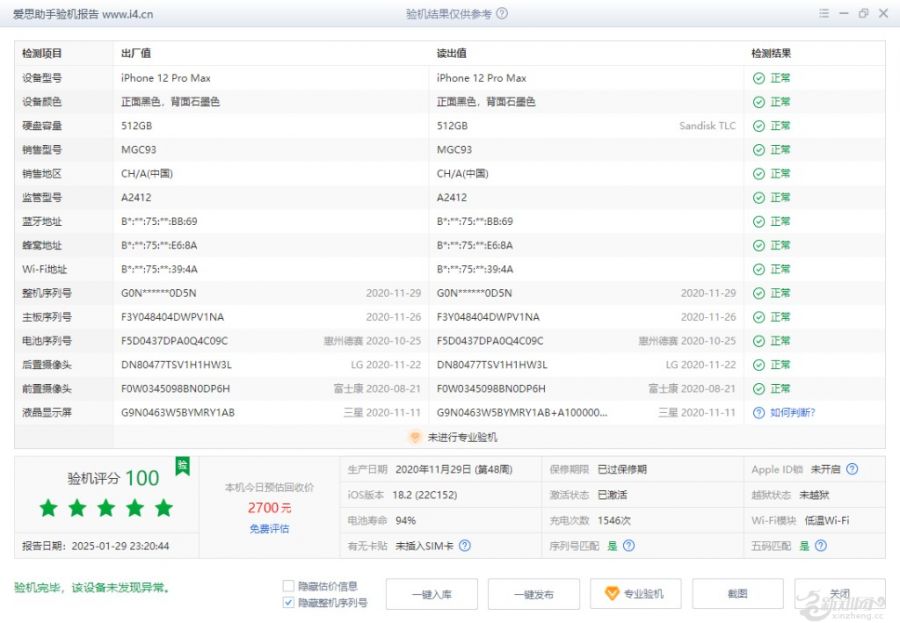The height and width of the screenshot is (623, 900).
Task: Open the 免费评估 link
Action: click(269, 528)
